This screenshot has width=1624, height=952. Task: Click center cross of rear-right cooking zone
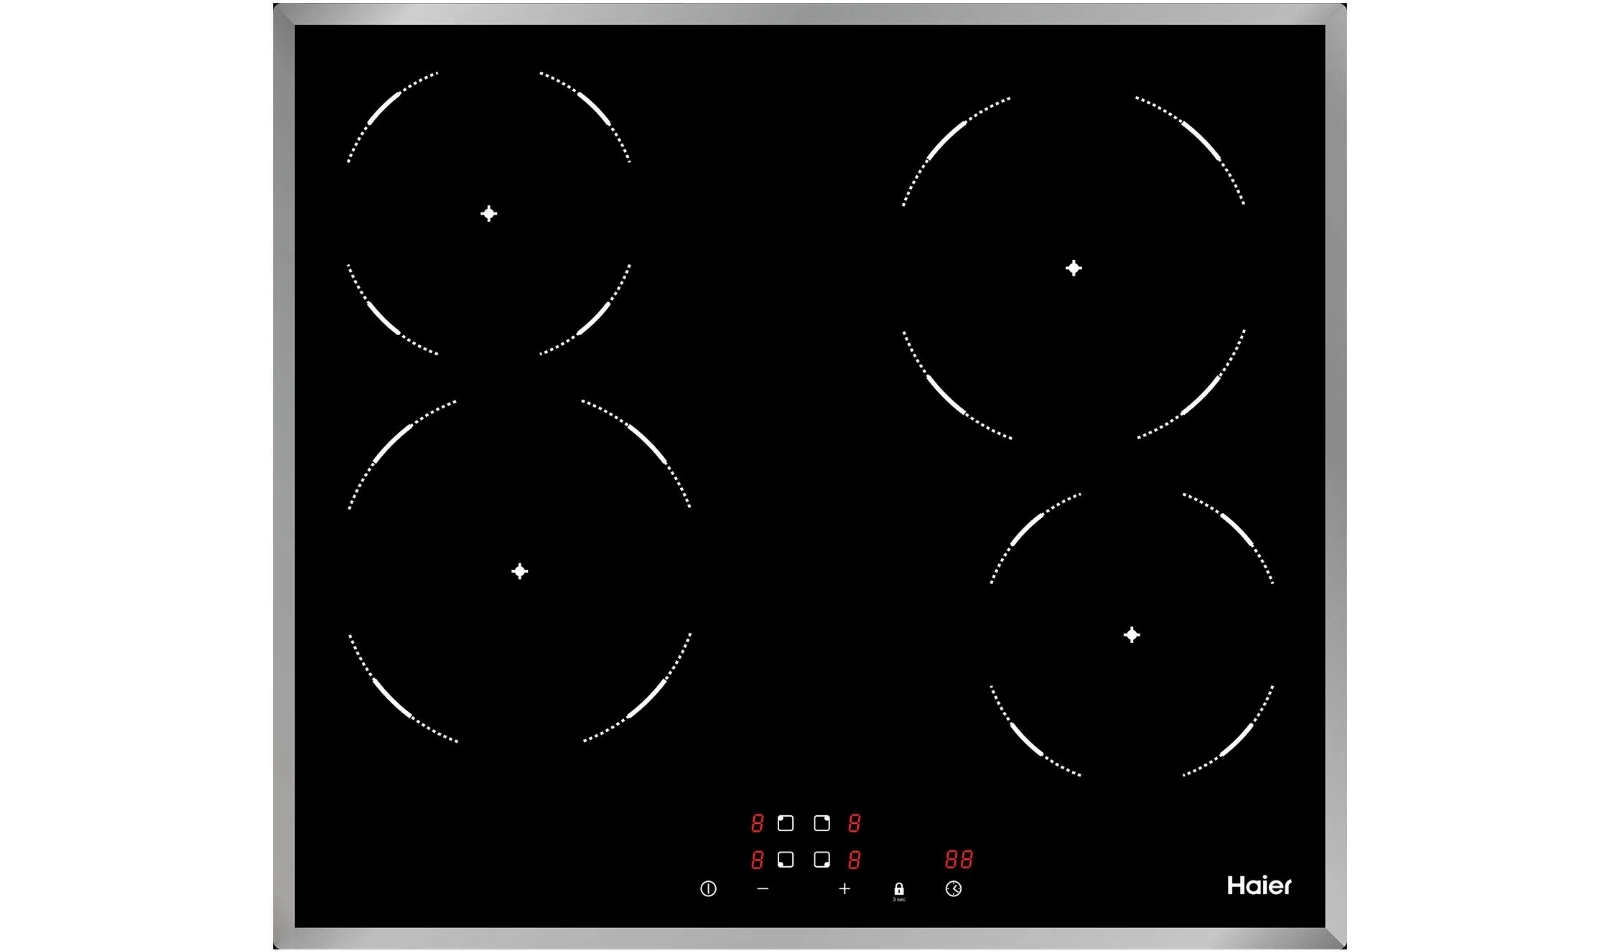pyautogui.click(x=1073, y=268)
